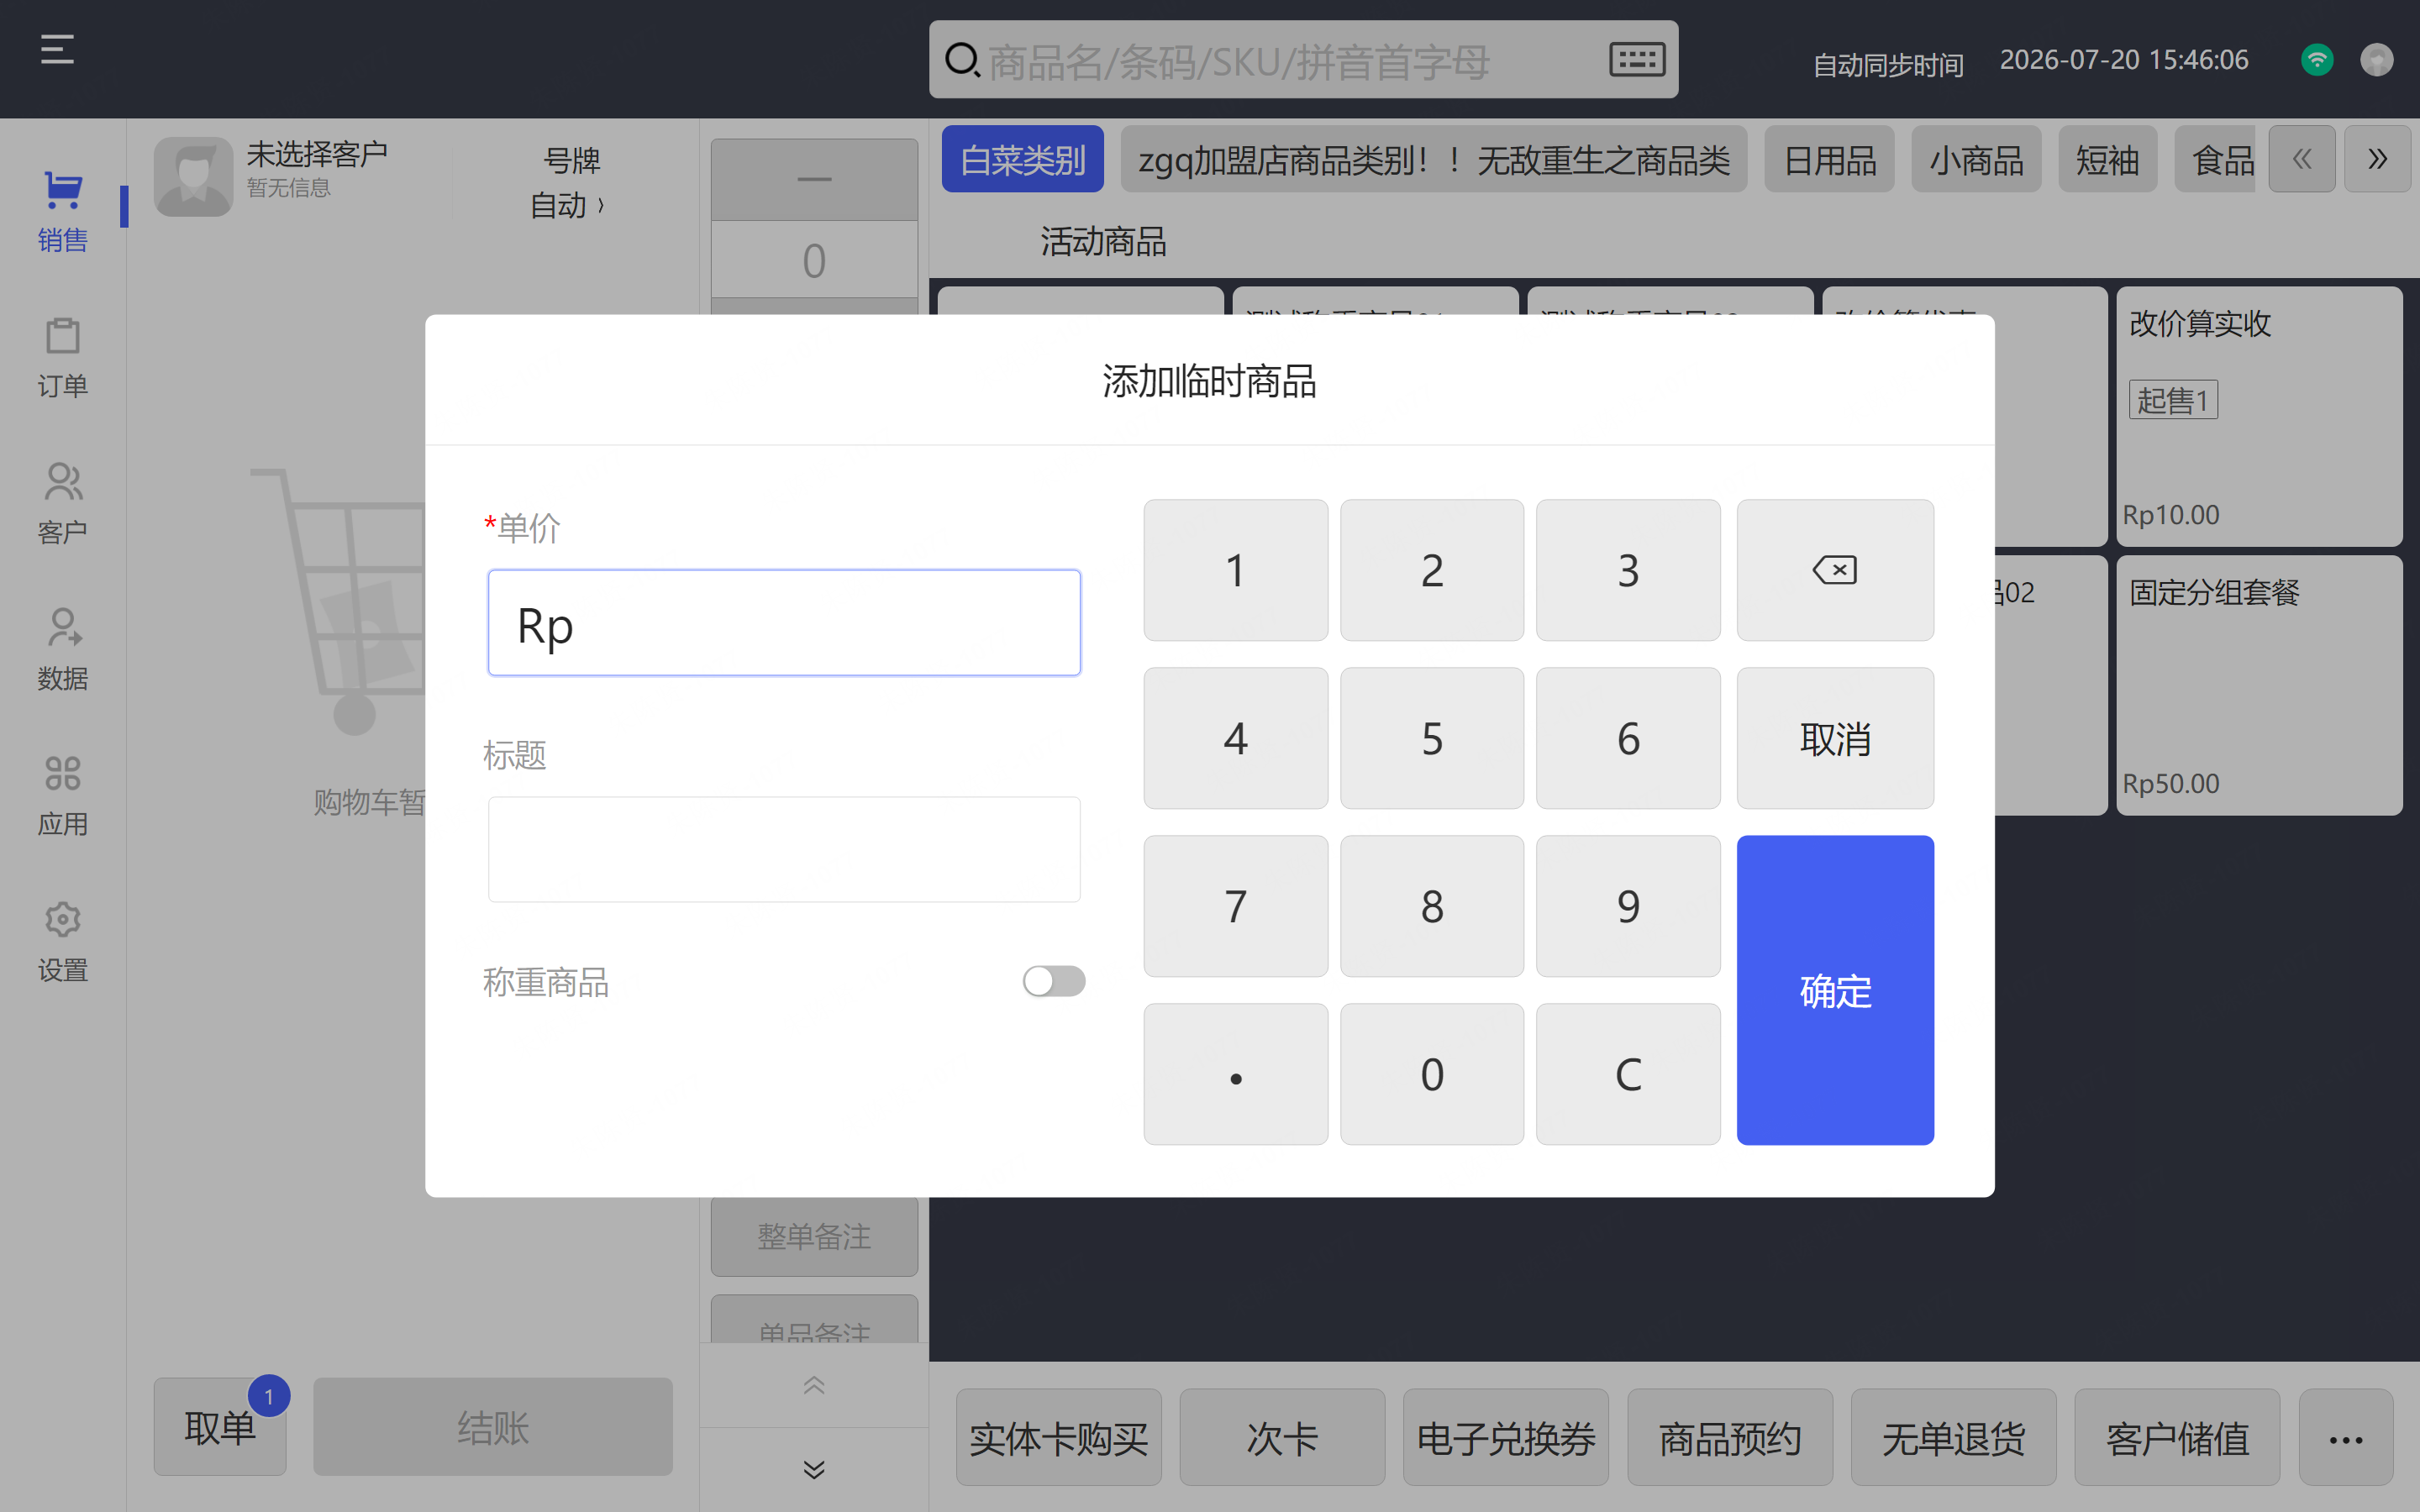This screenshot has width=2420, height=1512.
Task: Tap keypad digit 9
Action: pyautogui.click(x=1628, y=906)
